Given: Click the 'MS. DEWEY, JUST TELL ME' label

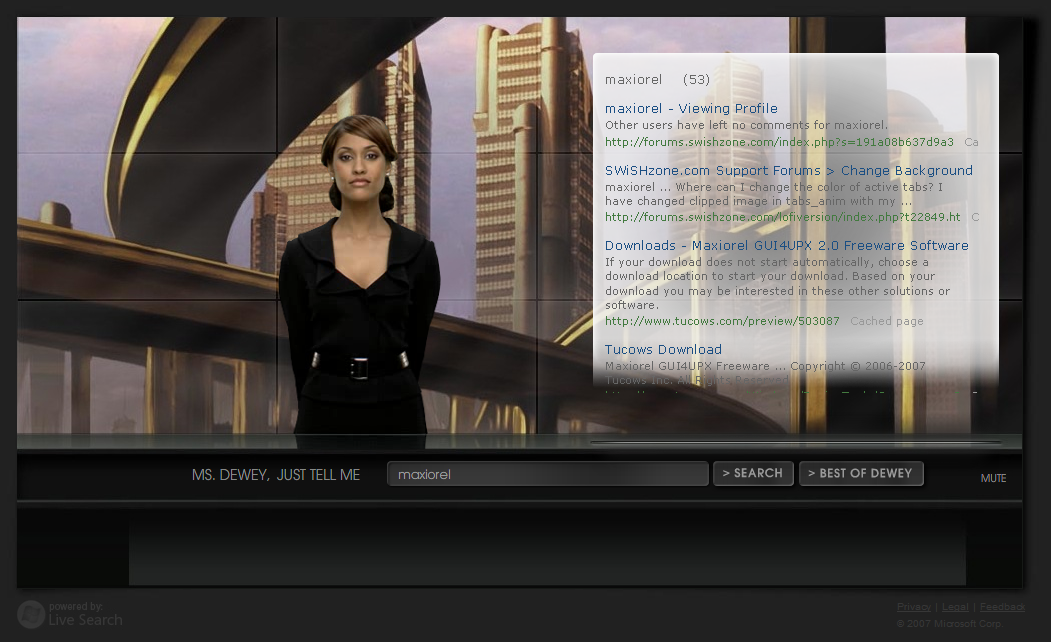Looking at the screenshot, I should pyautogui.click(x=275, y=475).
